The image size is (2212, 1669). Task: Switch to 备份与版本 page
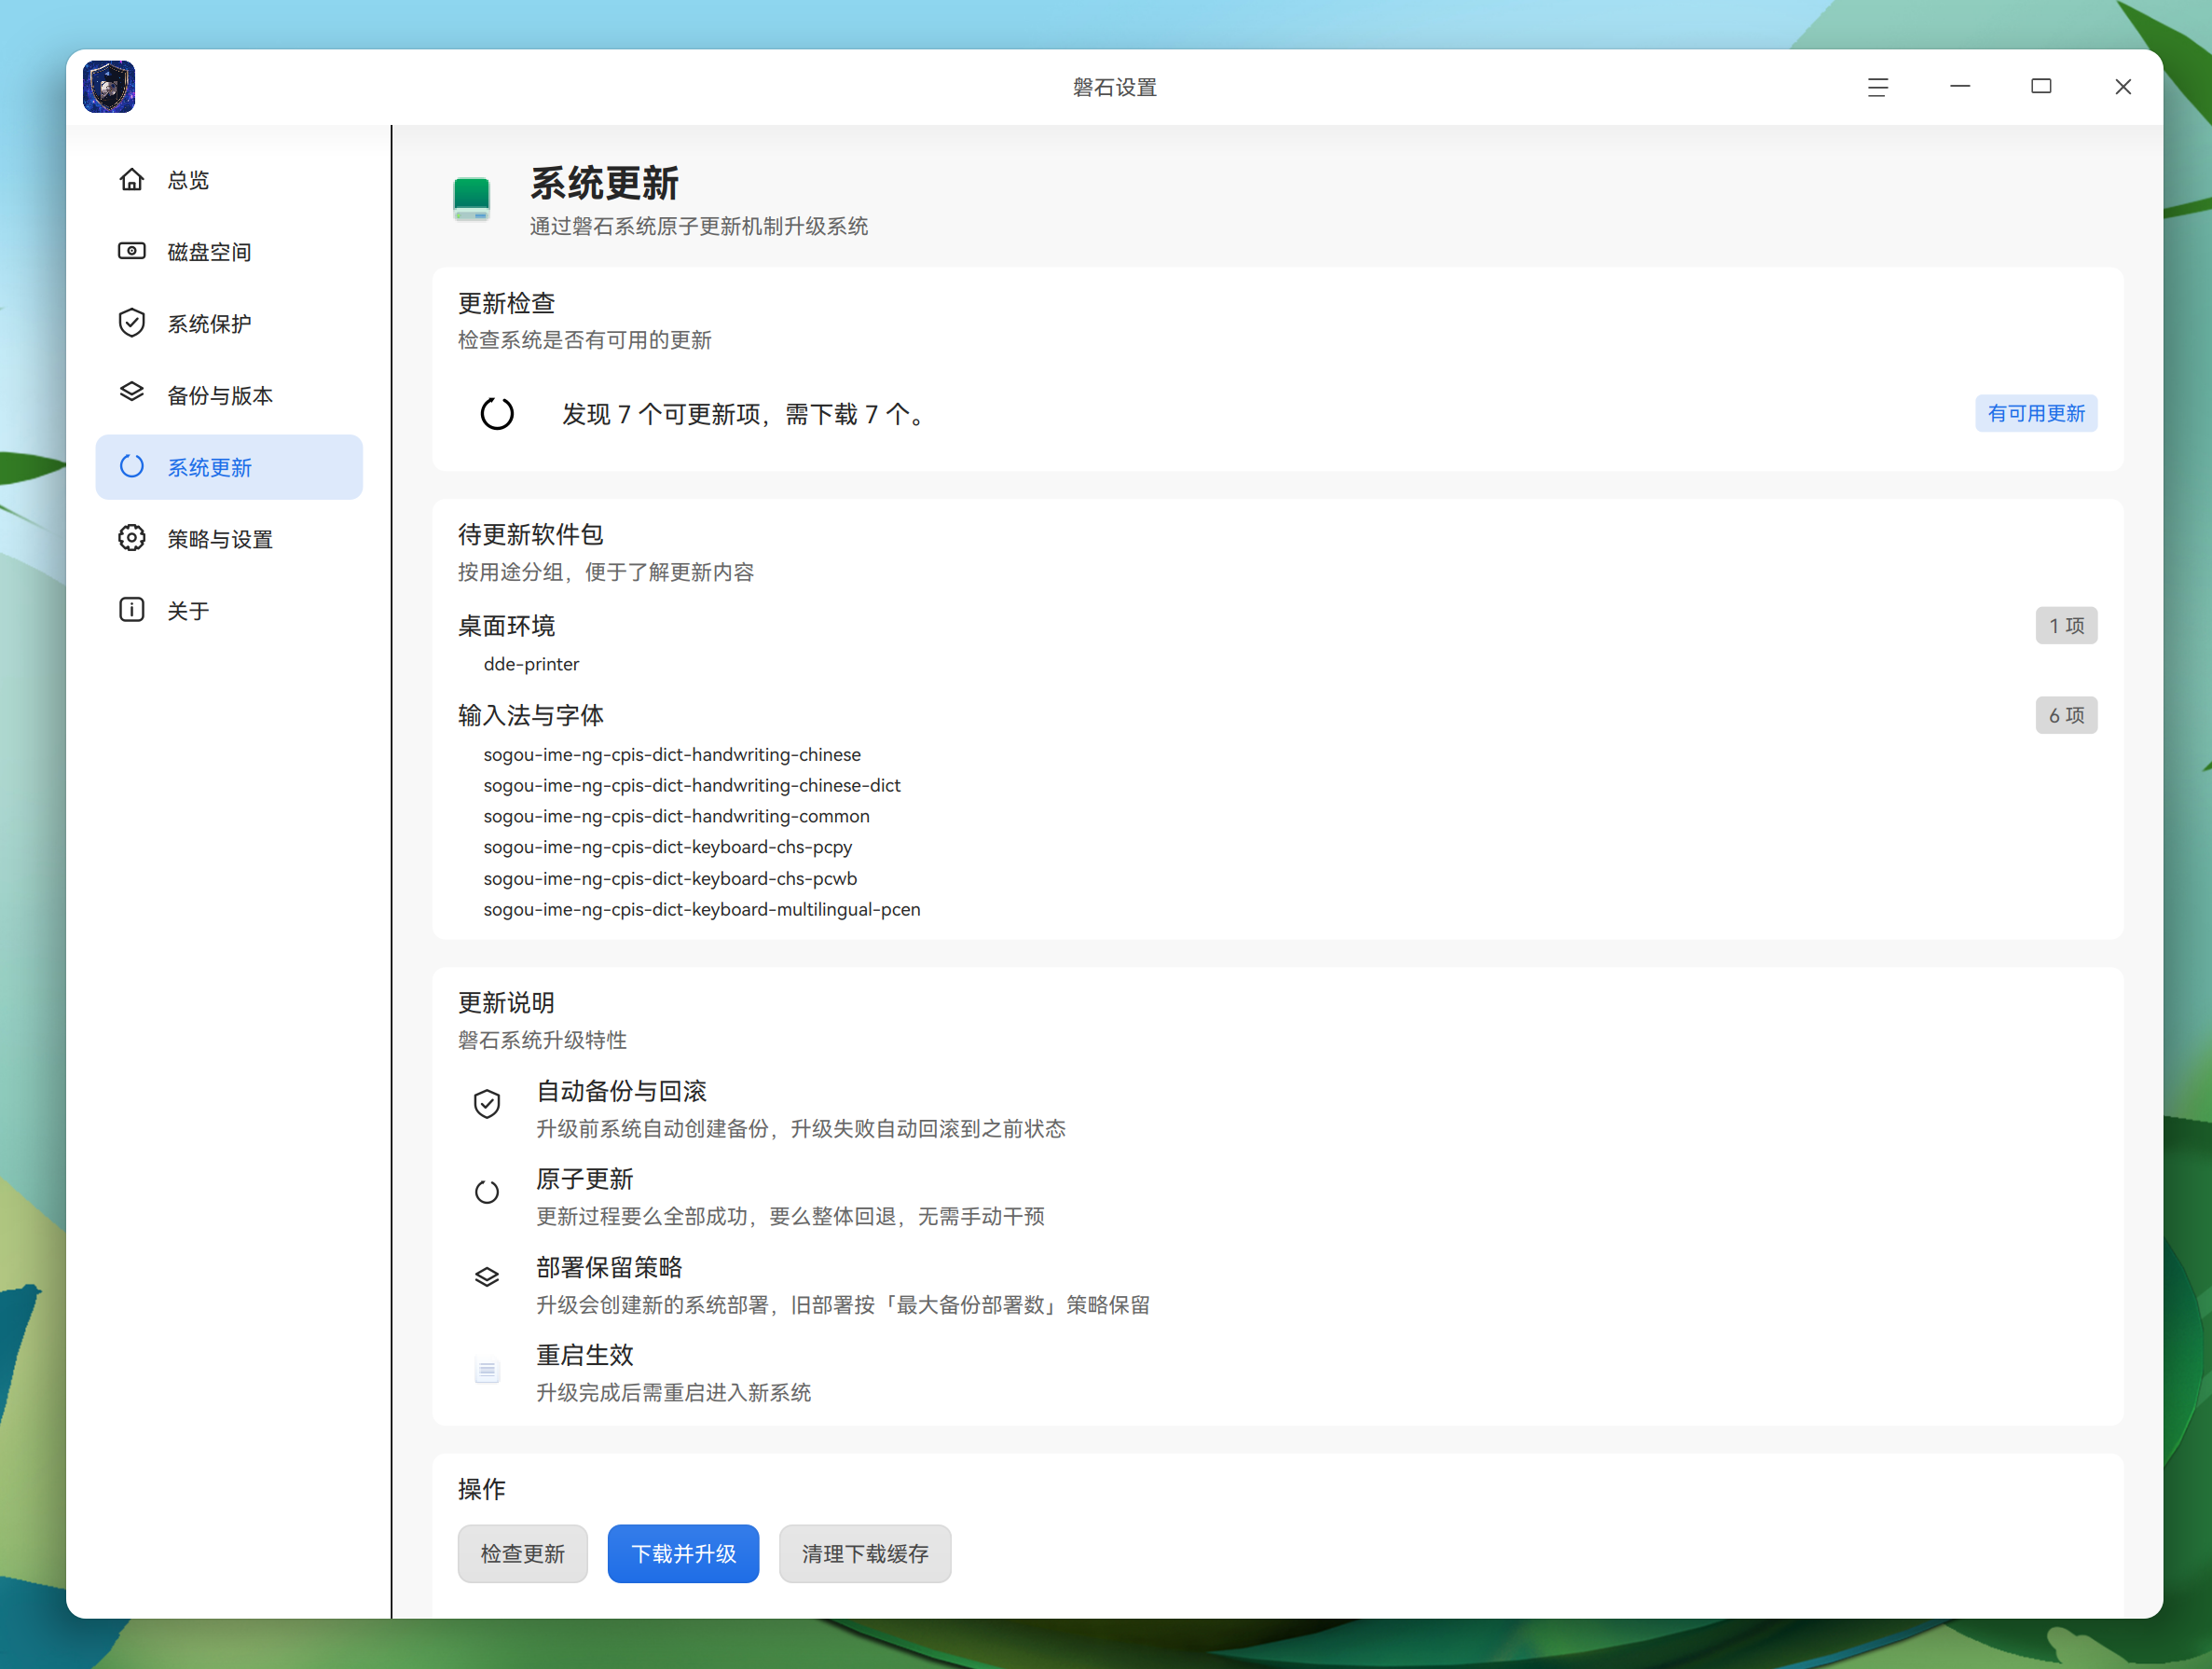229,395
